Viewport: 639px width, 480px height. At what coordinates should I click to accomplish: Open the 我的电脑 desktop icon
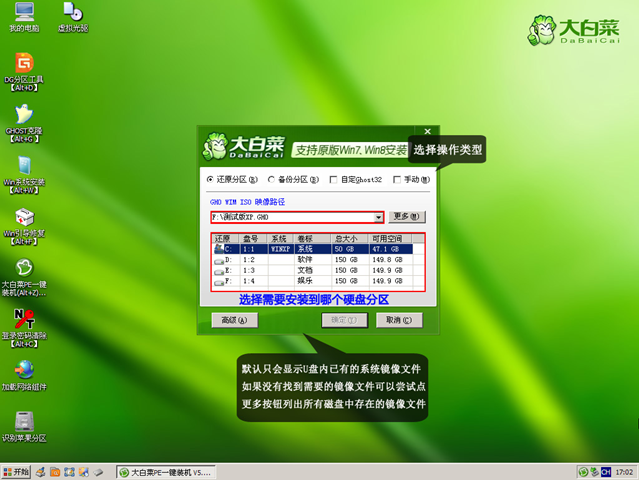tap(22, 14)
